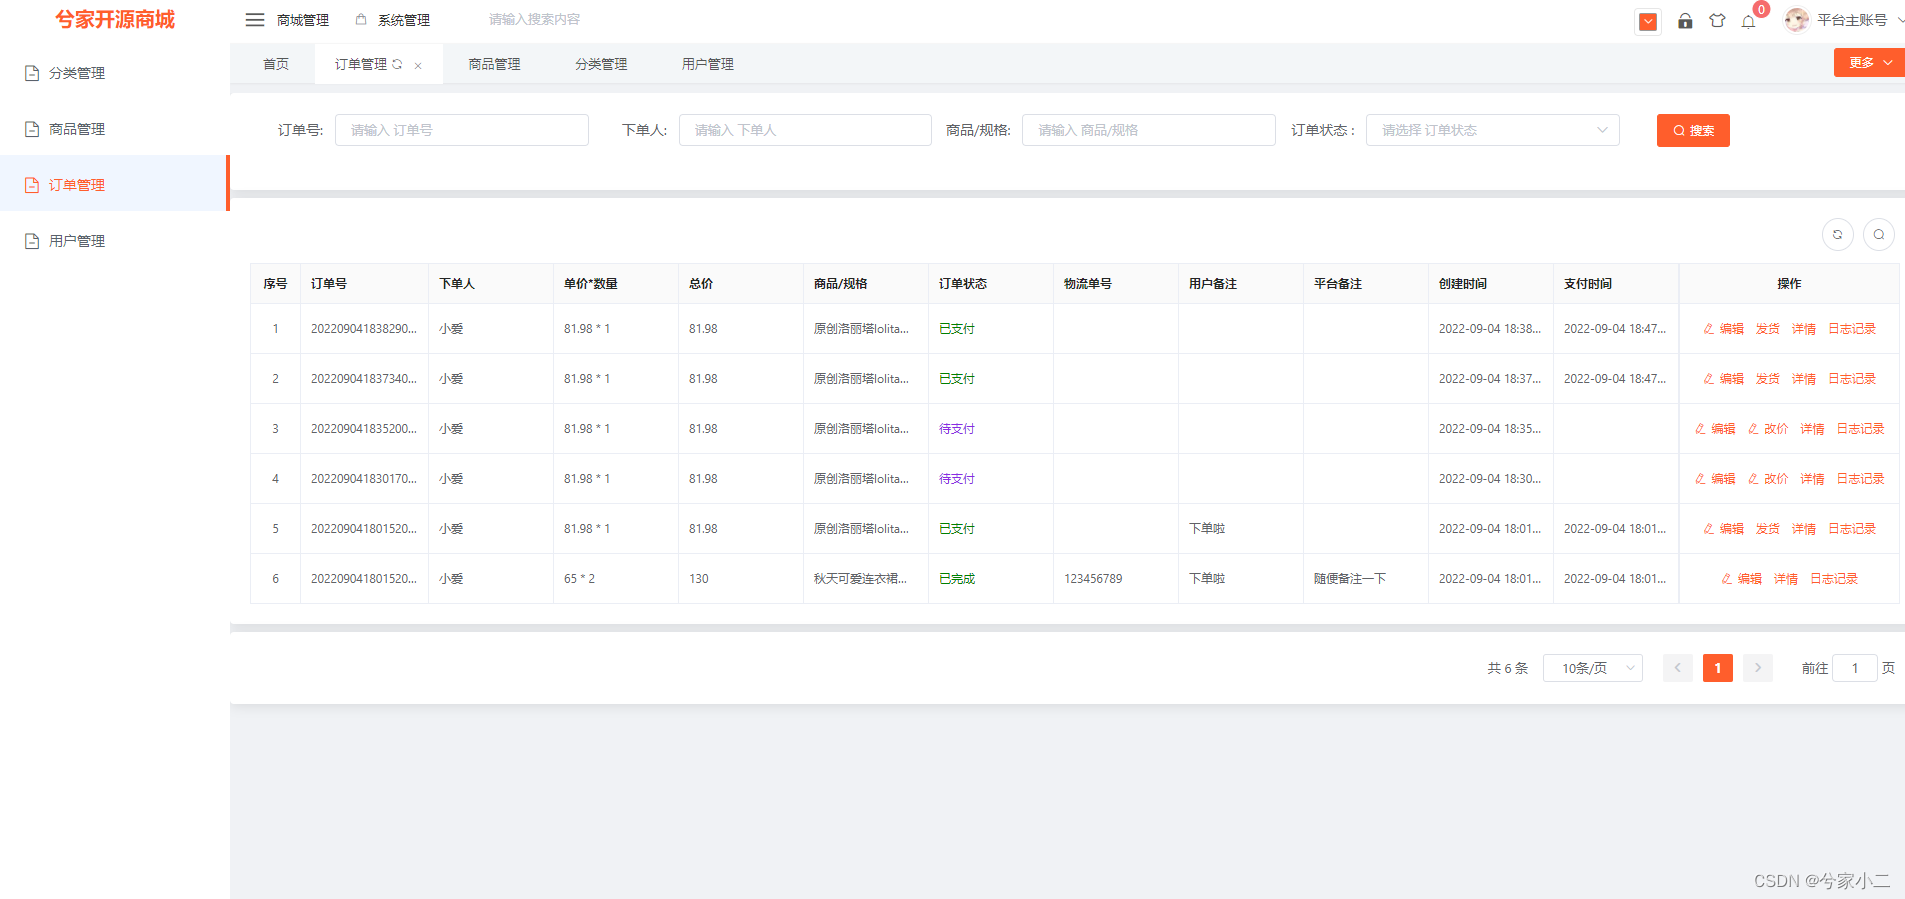Open 详情 for order row 1
This screenshot has width=1905, height=899.
1804,329
